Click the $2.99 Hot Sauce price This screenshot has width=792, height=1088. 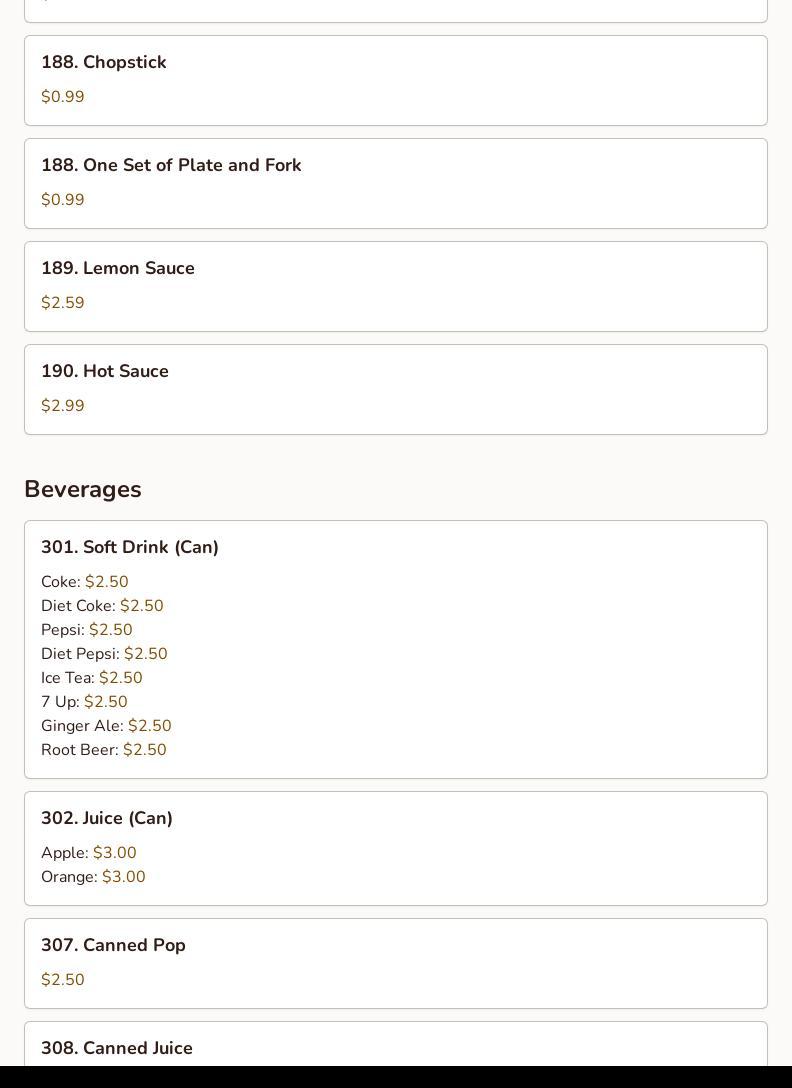[x=63, y=406]
